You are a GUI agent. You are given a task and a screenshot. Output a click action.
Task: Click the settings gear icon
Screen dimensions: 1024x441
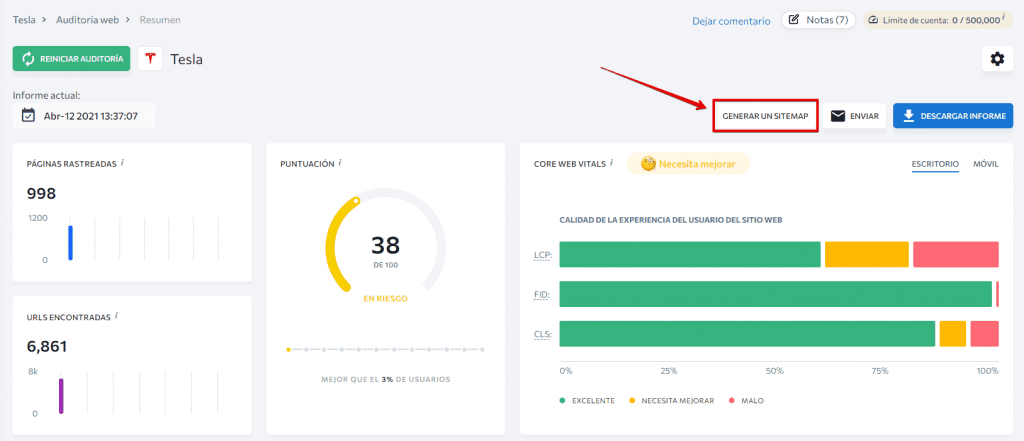tap(997, 59)
